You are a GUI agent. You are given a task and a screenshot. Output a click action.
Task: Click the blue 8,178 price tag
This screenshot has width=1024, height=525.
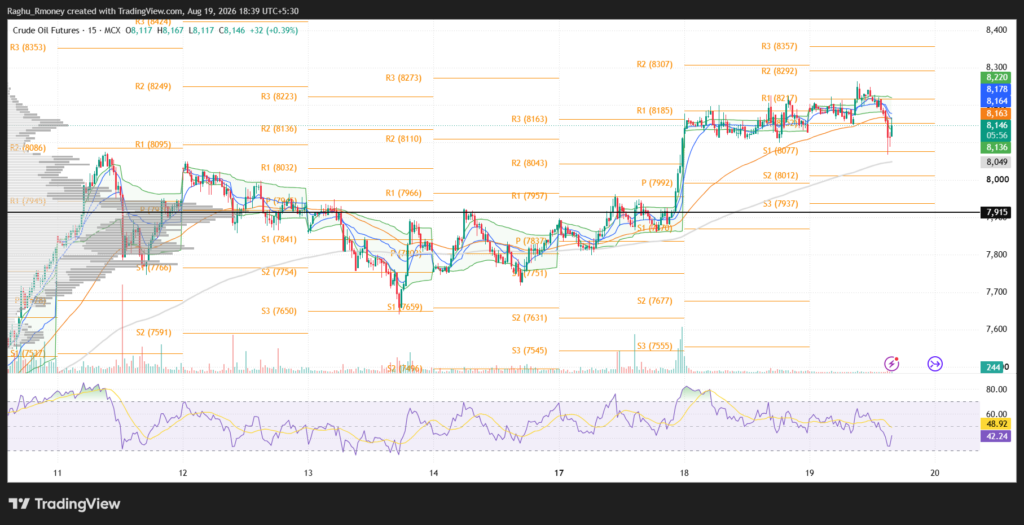(x=996, y=89)
